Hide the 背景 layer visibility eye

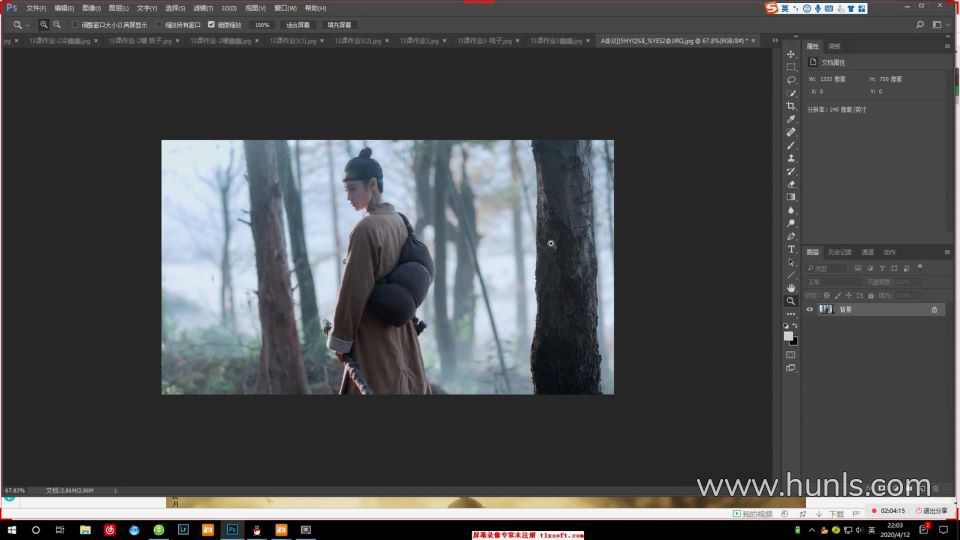810,310
